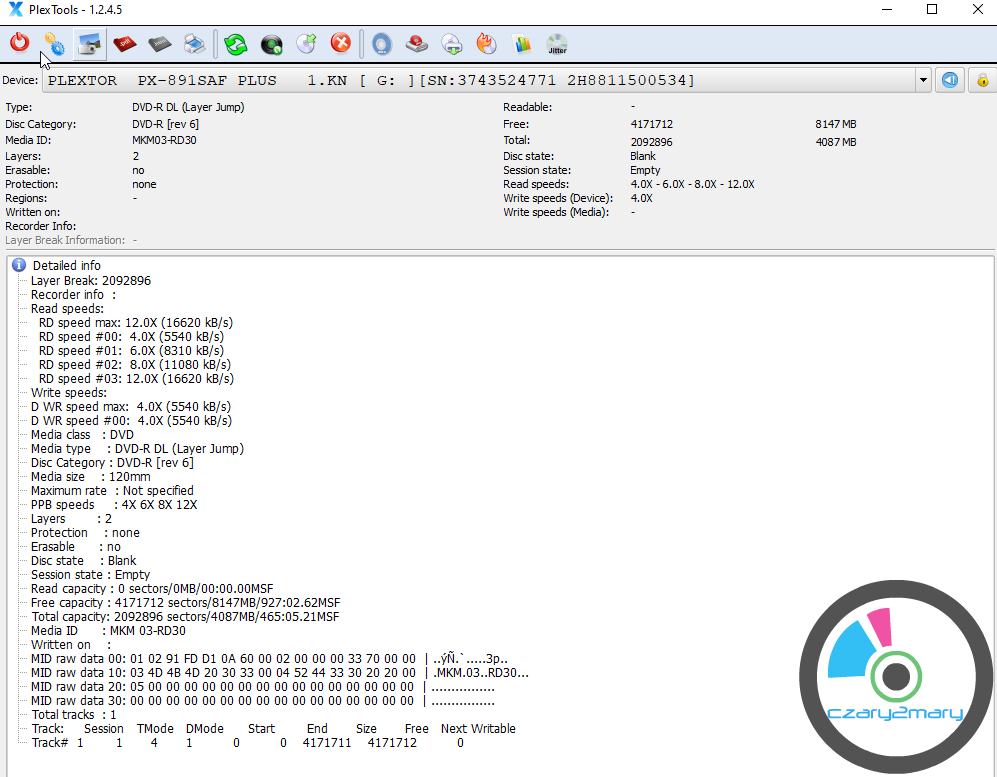Click the red X stop icon
This screenshot has width=997, height=777.
click(341, 44)
